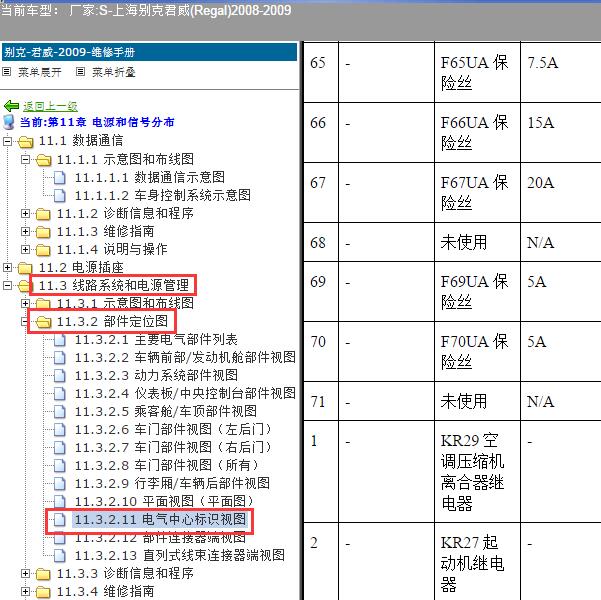
Task: Click row number 69 cell
Action: [x=321, y=292]
